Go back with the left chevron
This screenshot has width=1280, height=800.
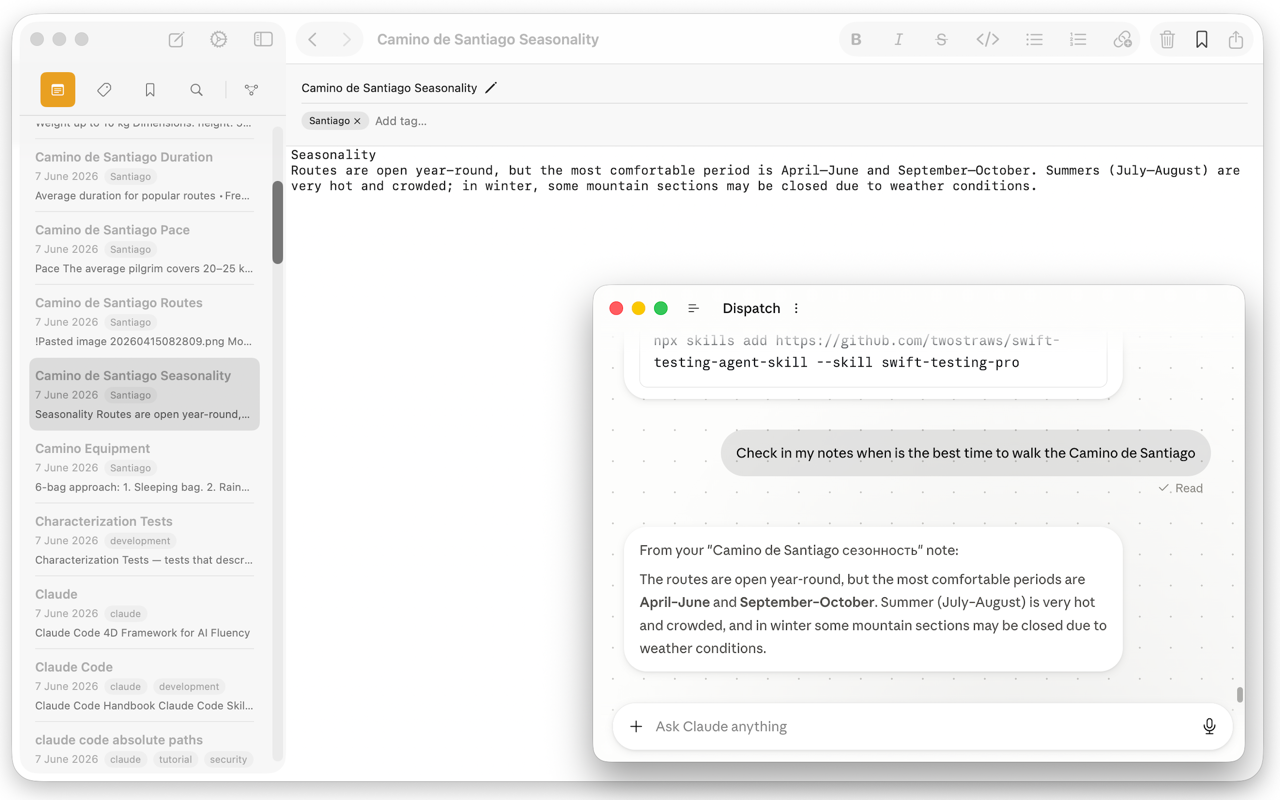pyautogui.click(x=313, y=40)
